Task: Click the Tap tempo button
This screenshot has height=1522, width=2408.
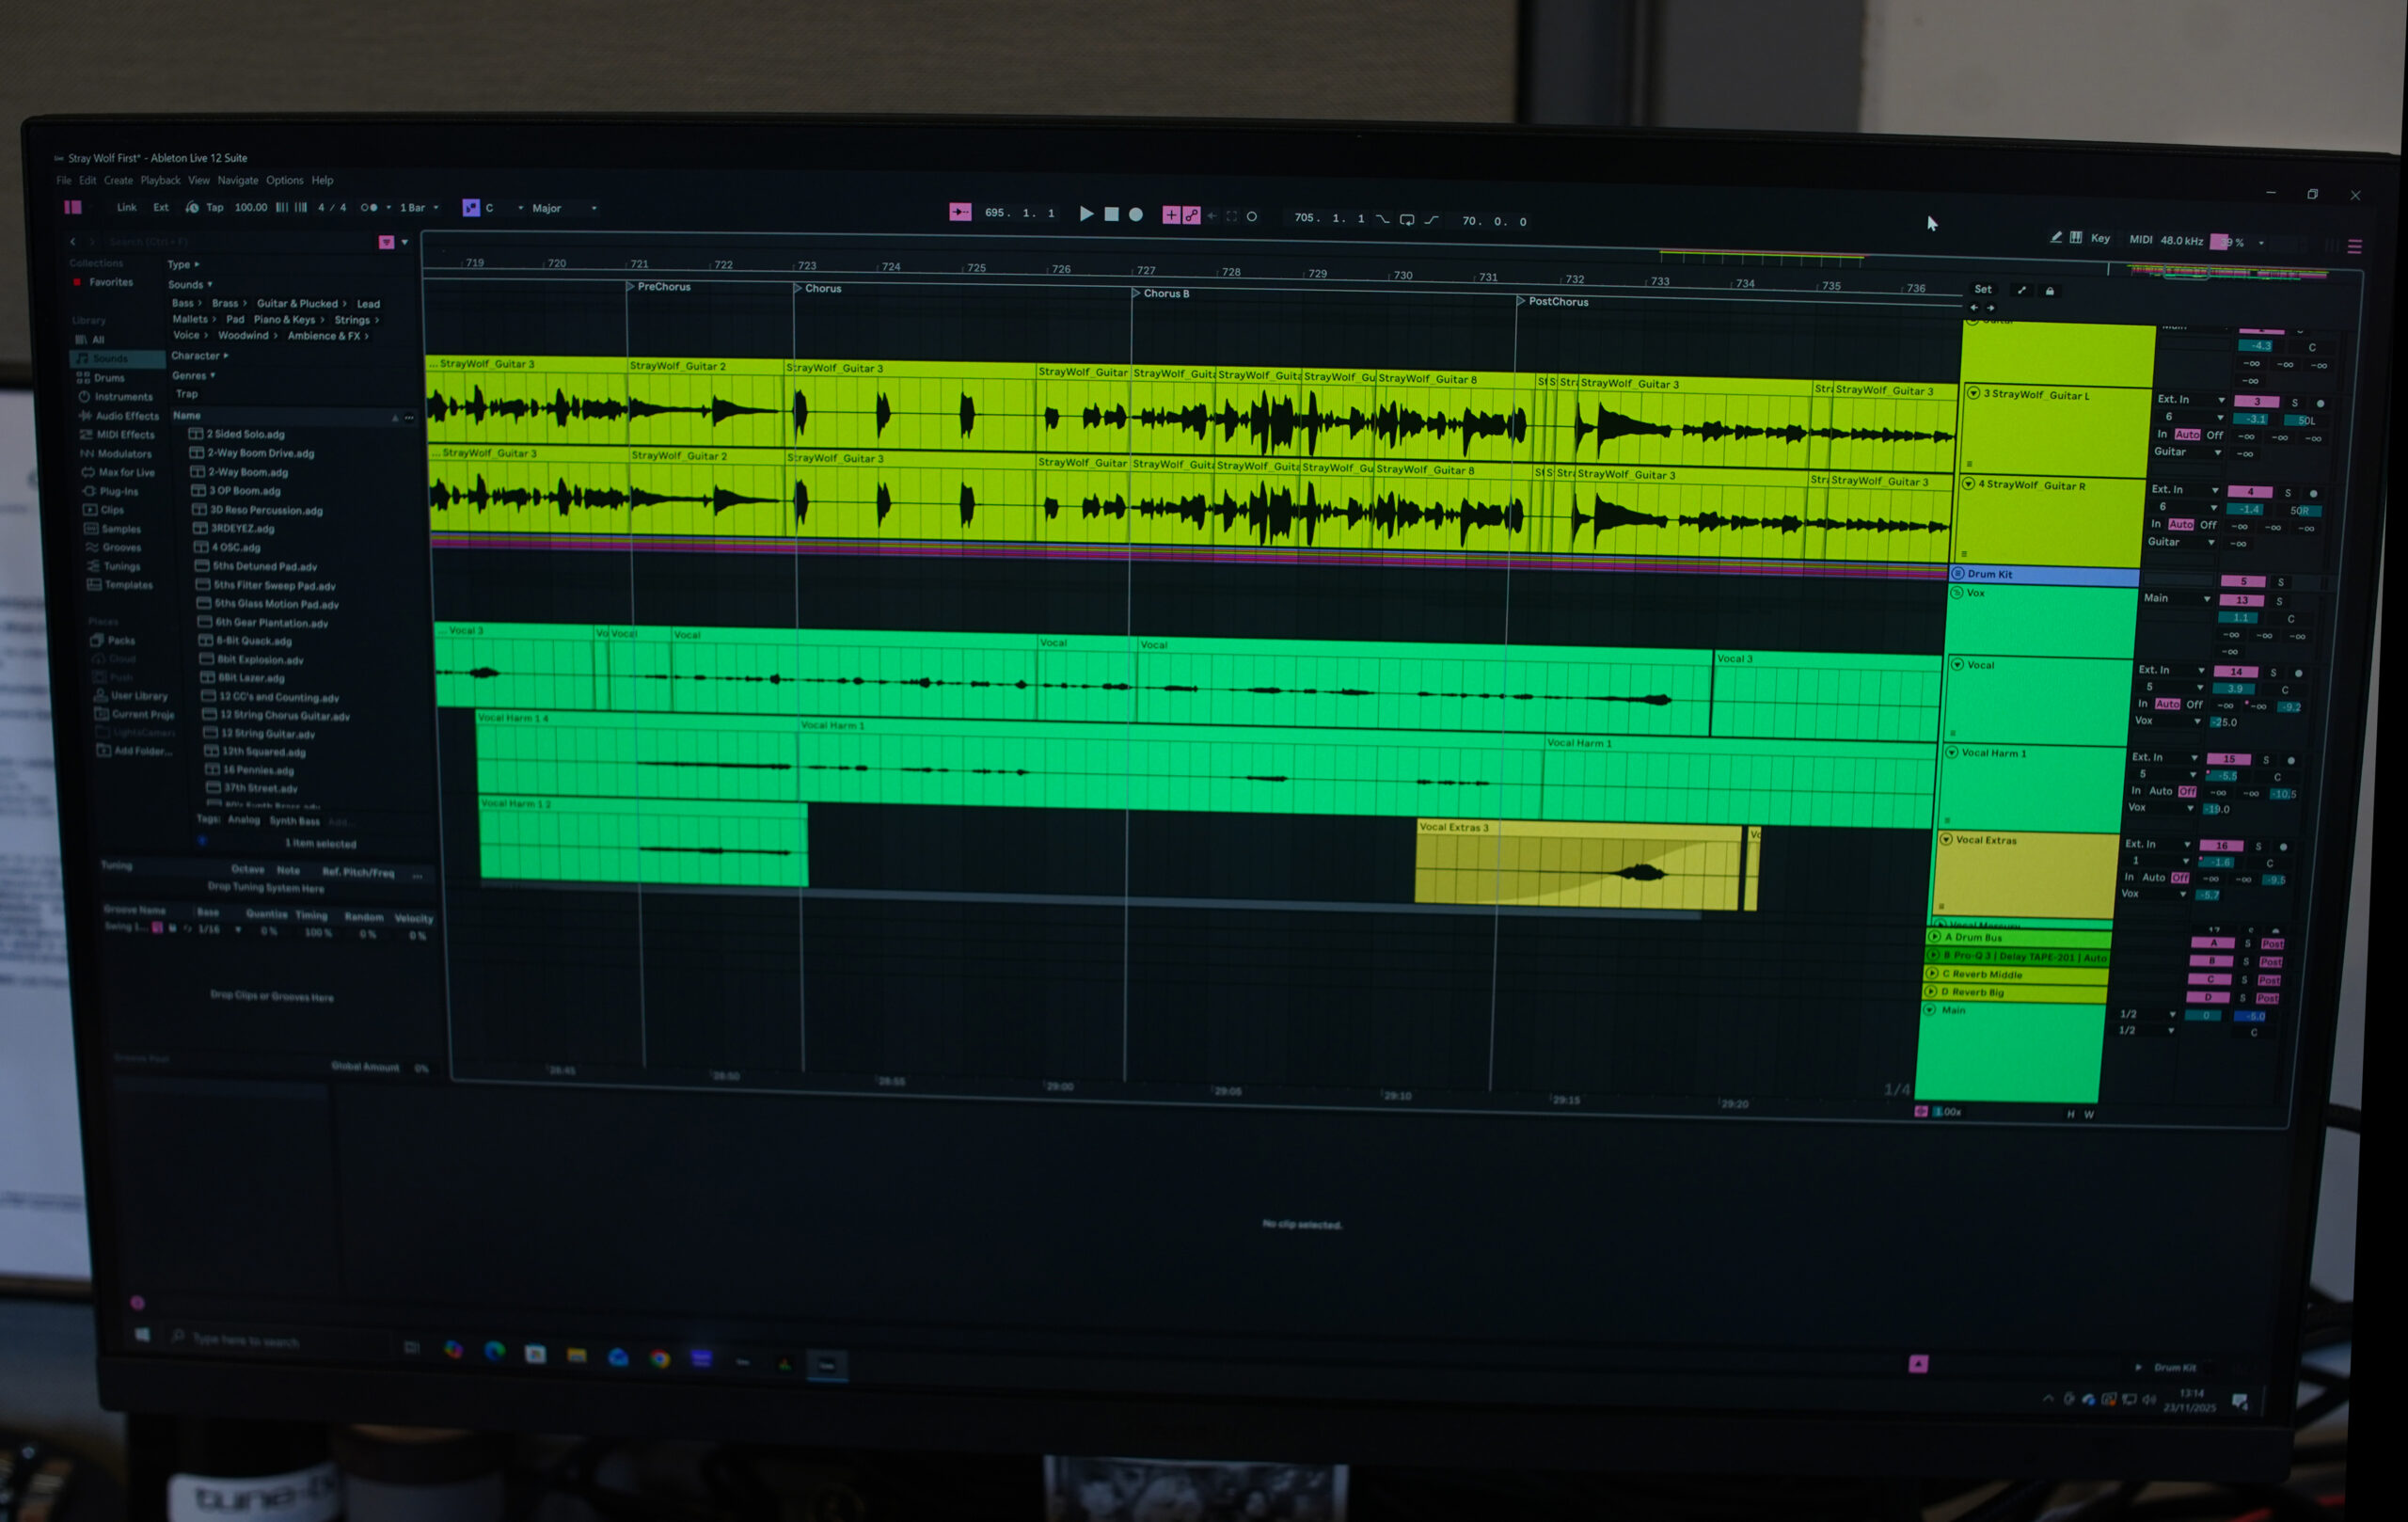Action: pyautogui.click(x=214, y=208)
